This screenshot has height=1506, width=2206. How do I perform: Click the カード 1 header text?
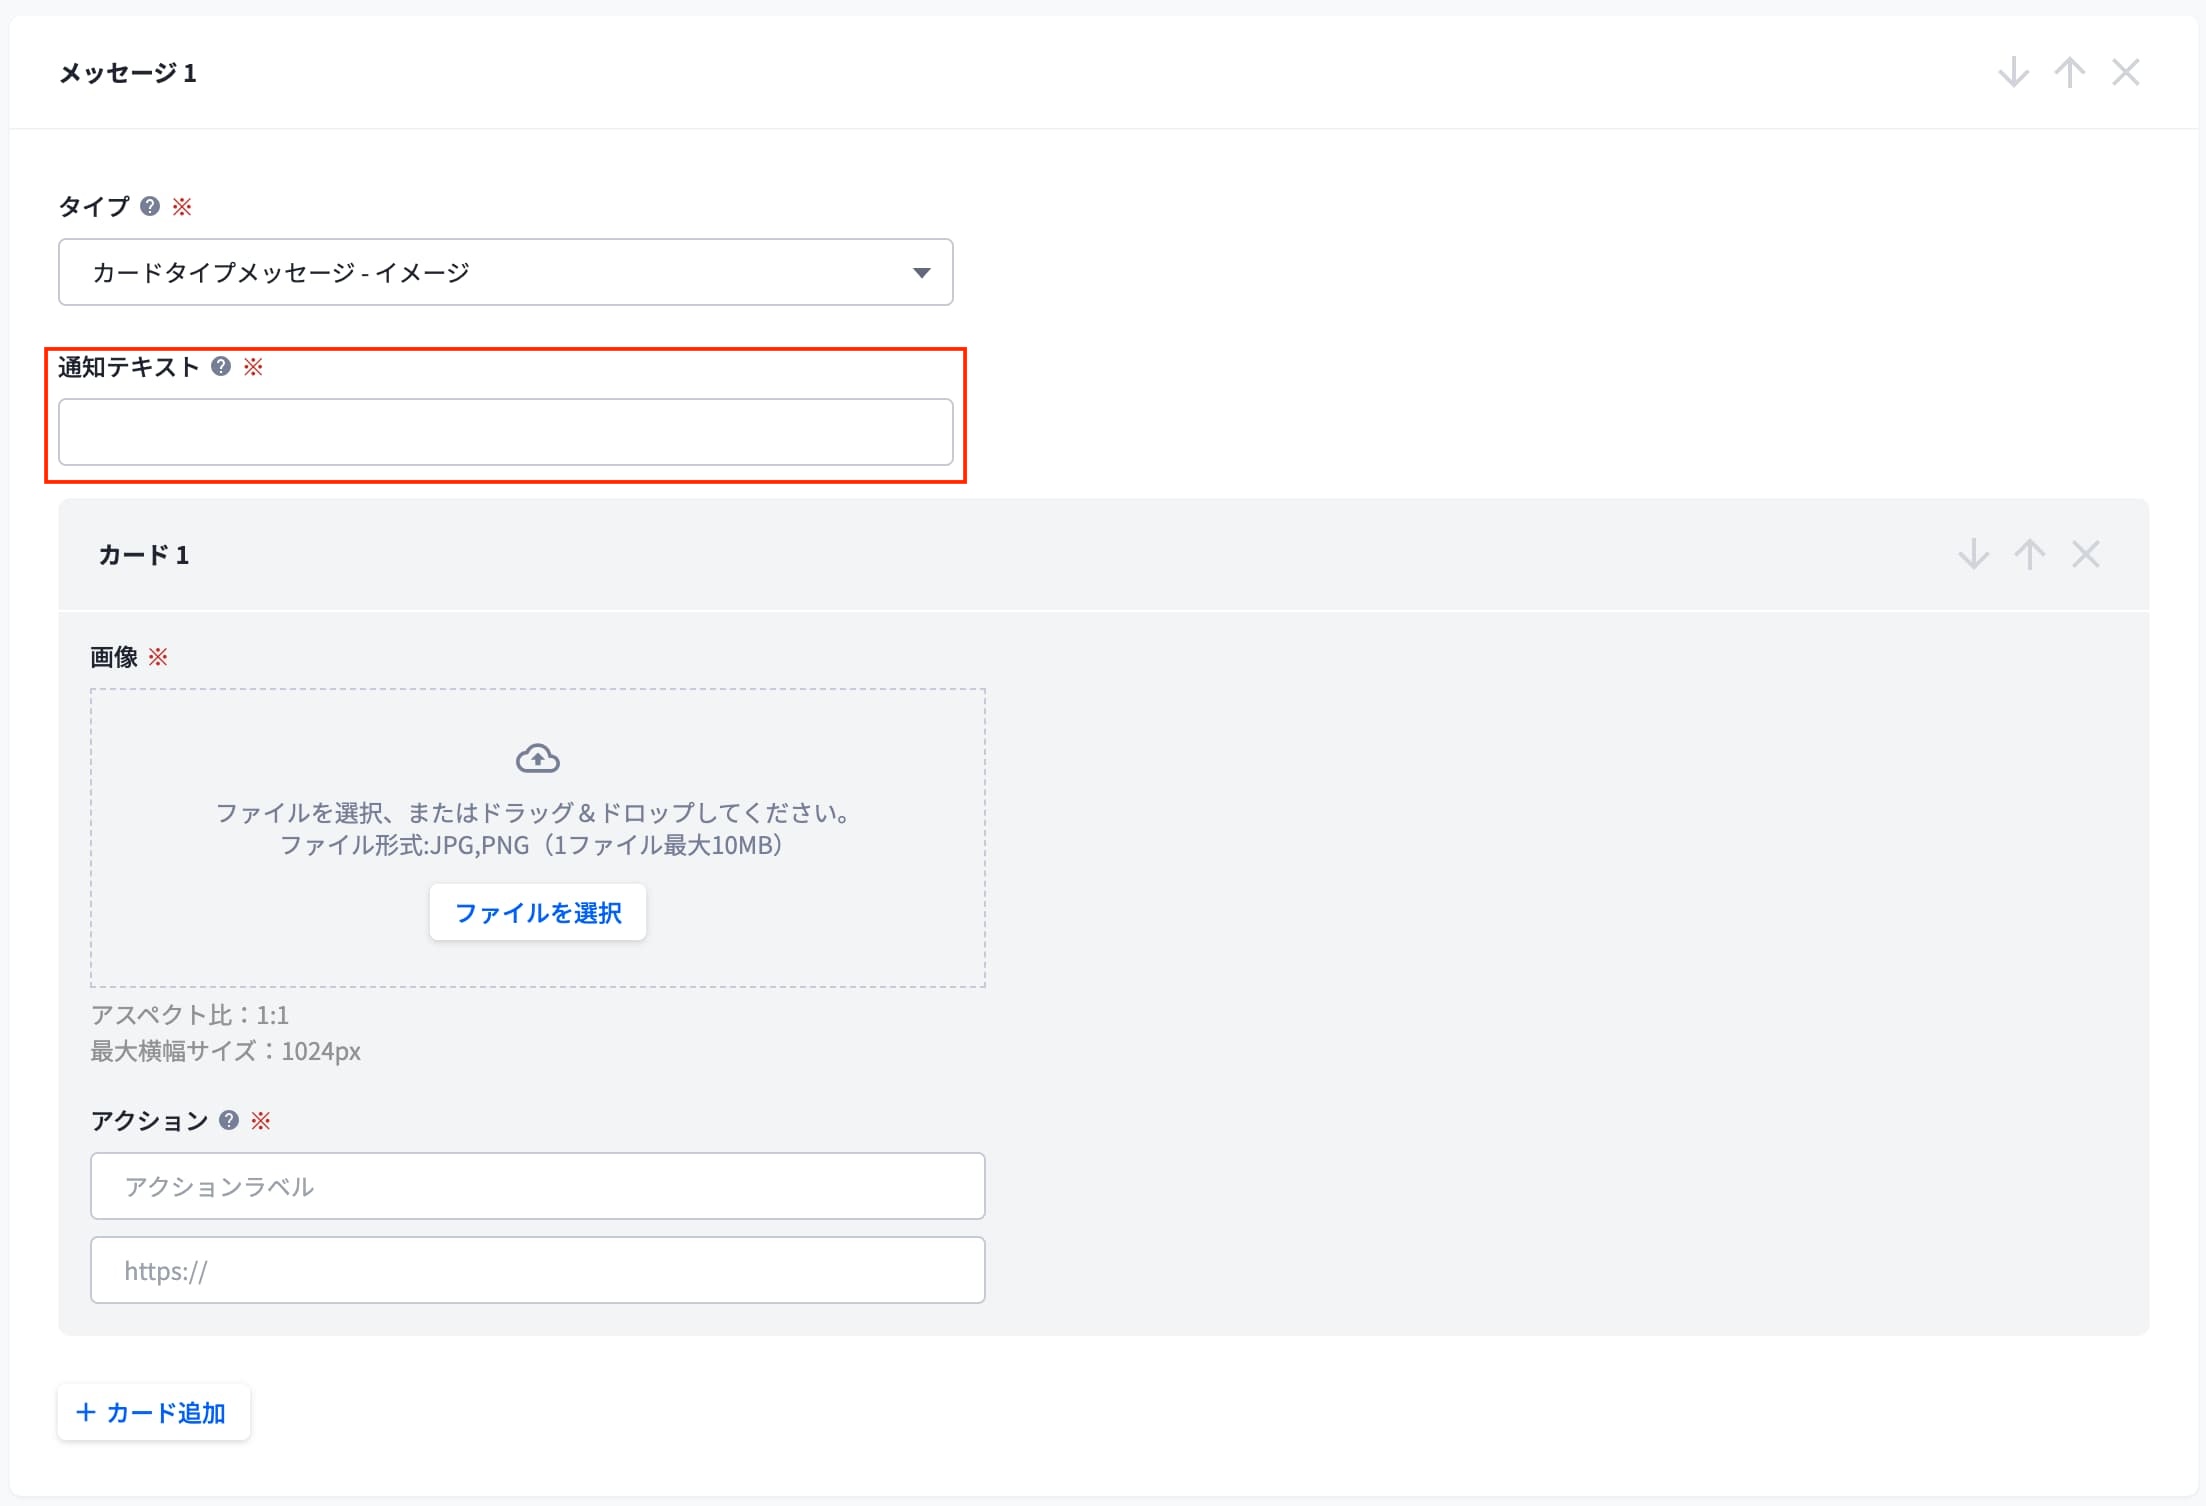tap(143, 555)
